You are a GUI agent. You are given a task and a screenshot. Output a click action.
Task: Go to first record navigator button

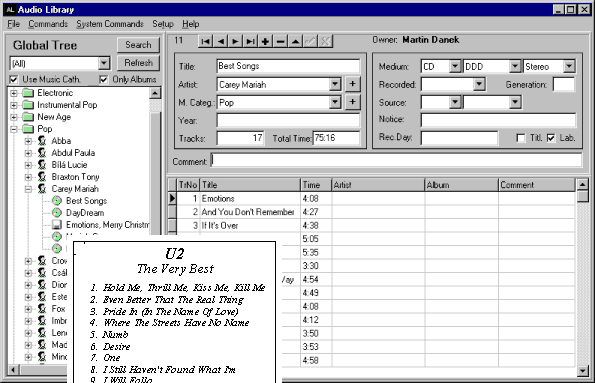tap(205, 41)
